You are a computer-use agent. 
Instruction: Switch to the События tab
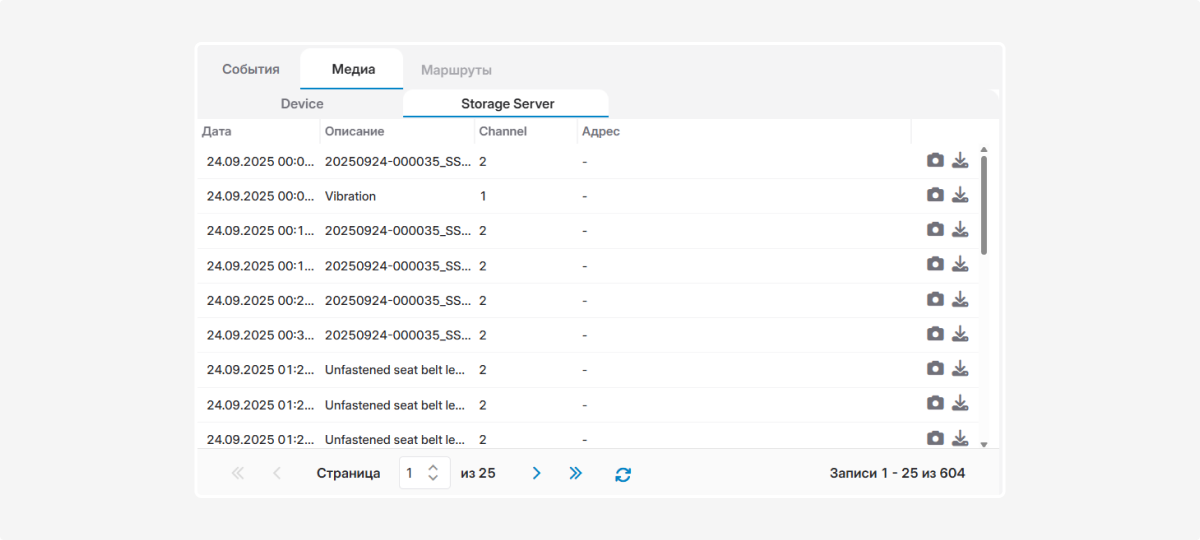pyautogui.click(x=250, y=70)
